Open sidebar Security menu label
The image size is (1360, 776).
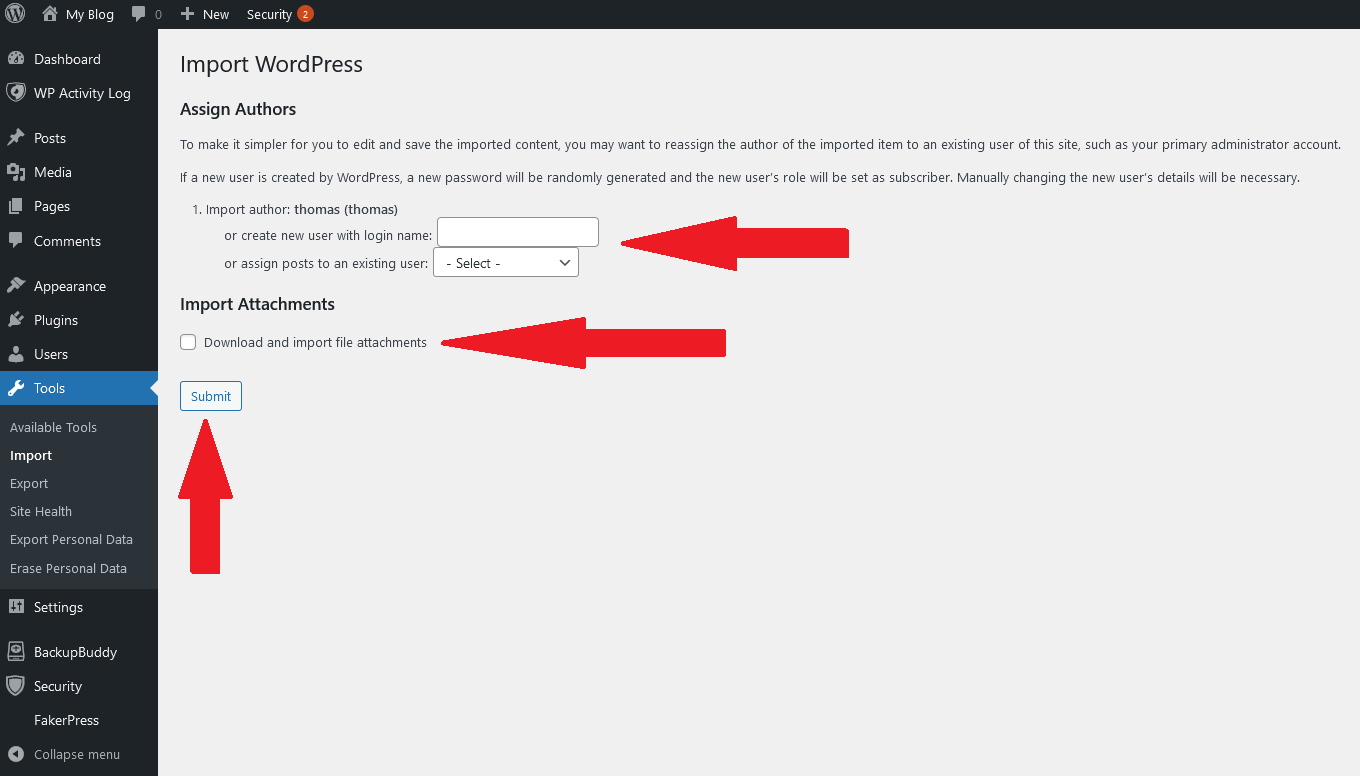[x=58, y=686]
